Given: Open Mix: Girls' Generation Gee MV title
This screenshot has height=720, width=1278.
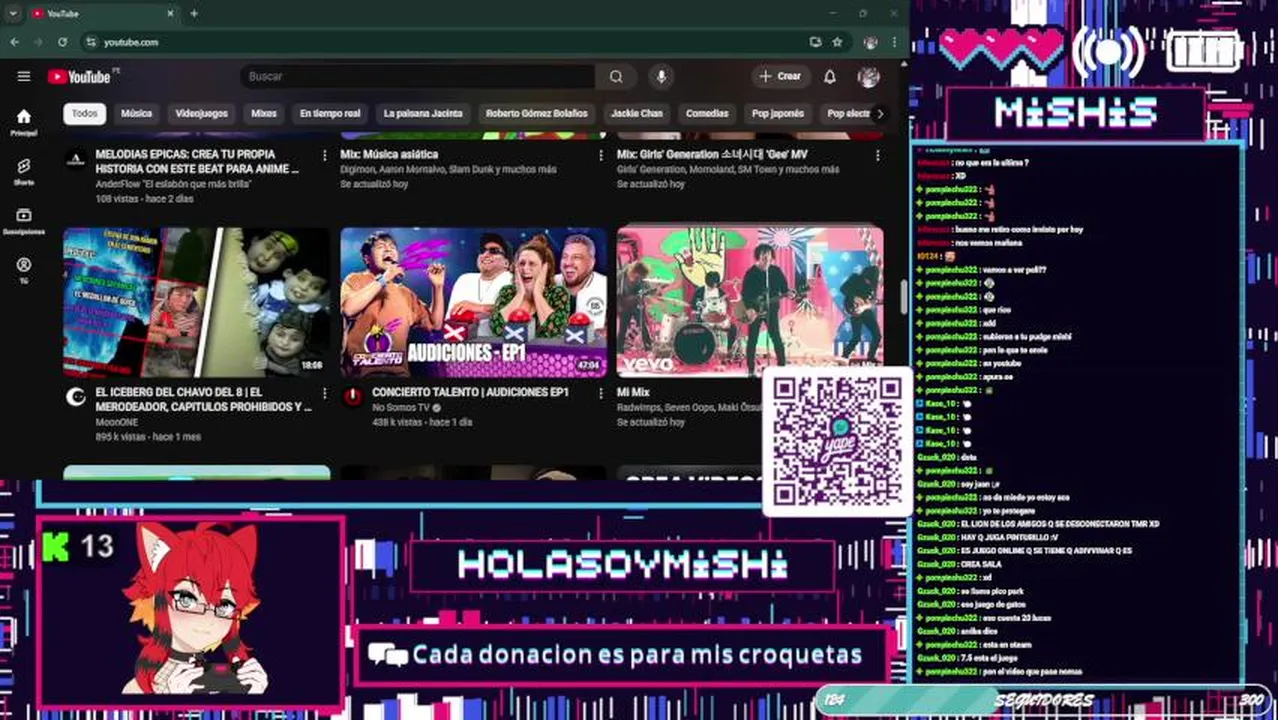Looking at the screenshot, I should 712,154.
